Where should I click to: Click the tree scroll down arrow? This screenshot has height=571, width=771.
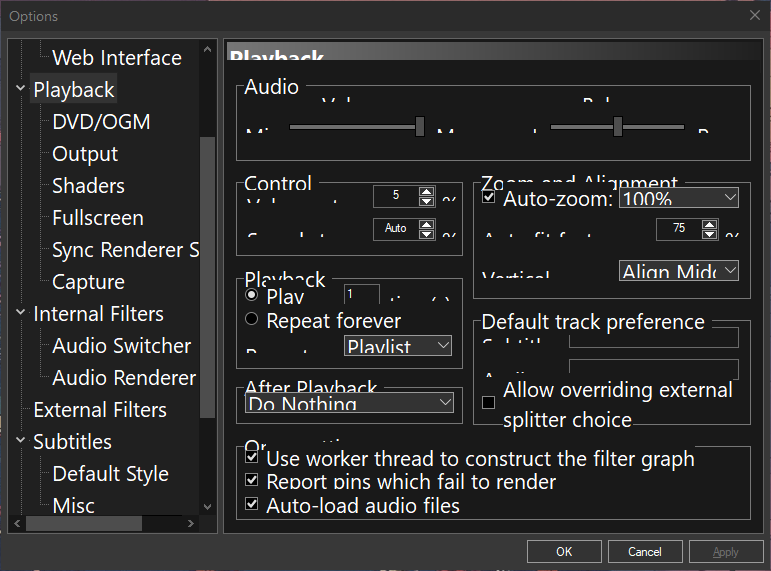tap(208, 507)
